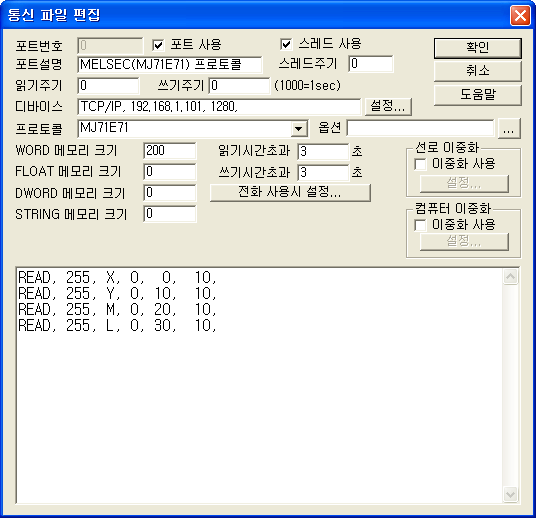Expand the 프로토콜 MJ71E71 dropdown arrow
536x518 pixels.
point(298,129)
